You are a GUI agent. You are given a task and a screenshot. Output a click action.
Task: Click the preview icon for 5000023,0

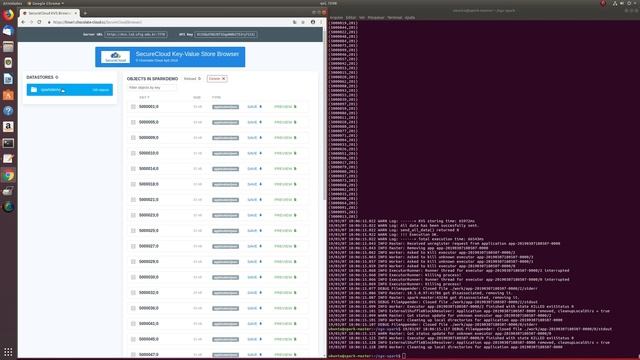click(295, 216)
